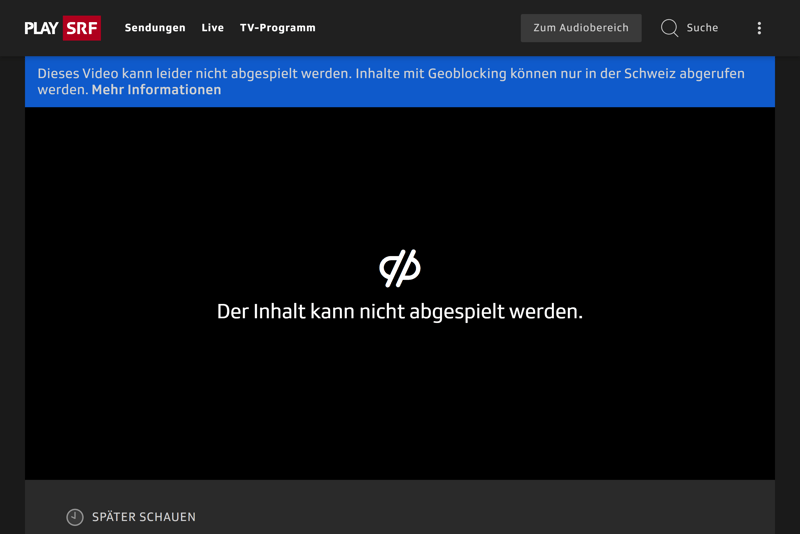Click the clock icon beside Später schauen
Image resolution: width=800 pixels, height=534 pixels.
75,517
